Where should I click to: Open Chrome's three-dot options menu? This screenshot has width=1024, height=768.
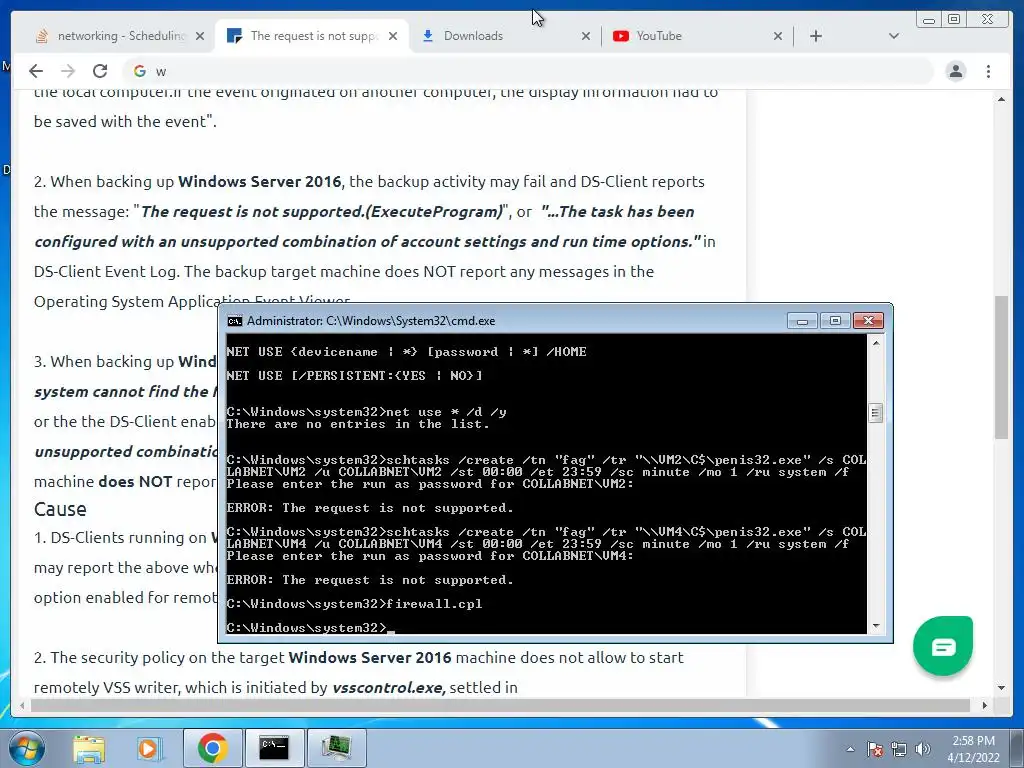click(x=988, y=71)
